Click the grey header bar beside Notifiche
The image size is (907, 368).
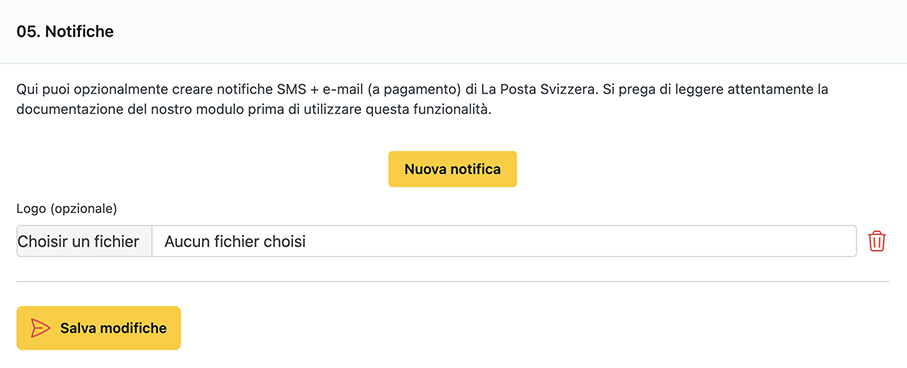(x=509, y=31)
